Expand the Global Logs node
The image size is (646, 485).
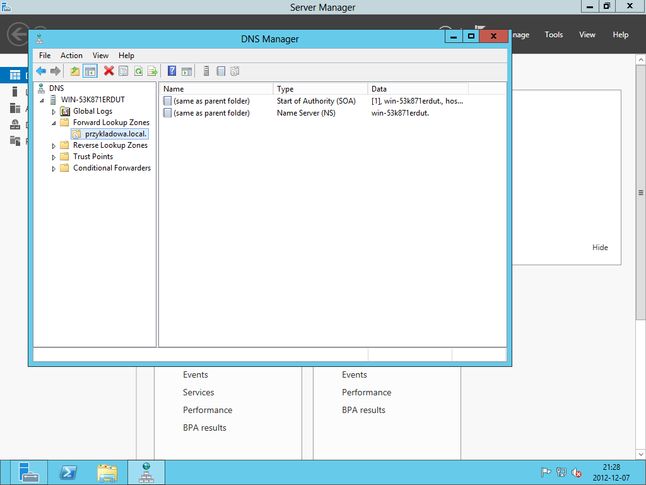[53, 112]
